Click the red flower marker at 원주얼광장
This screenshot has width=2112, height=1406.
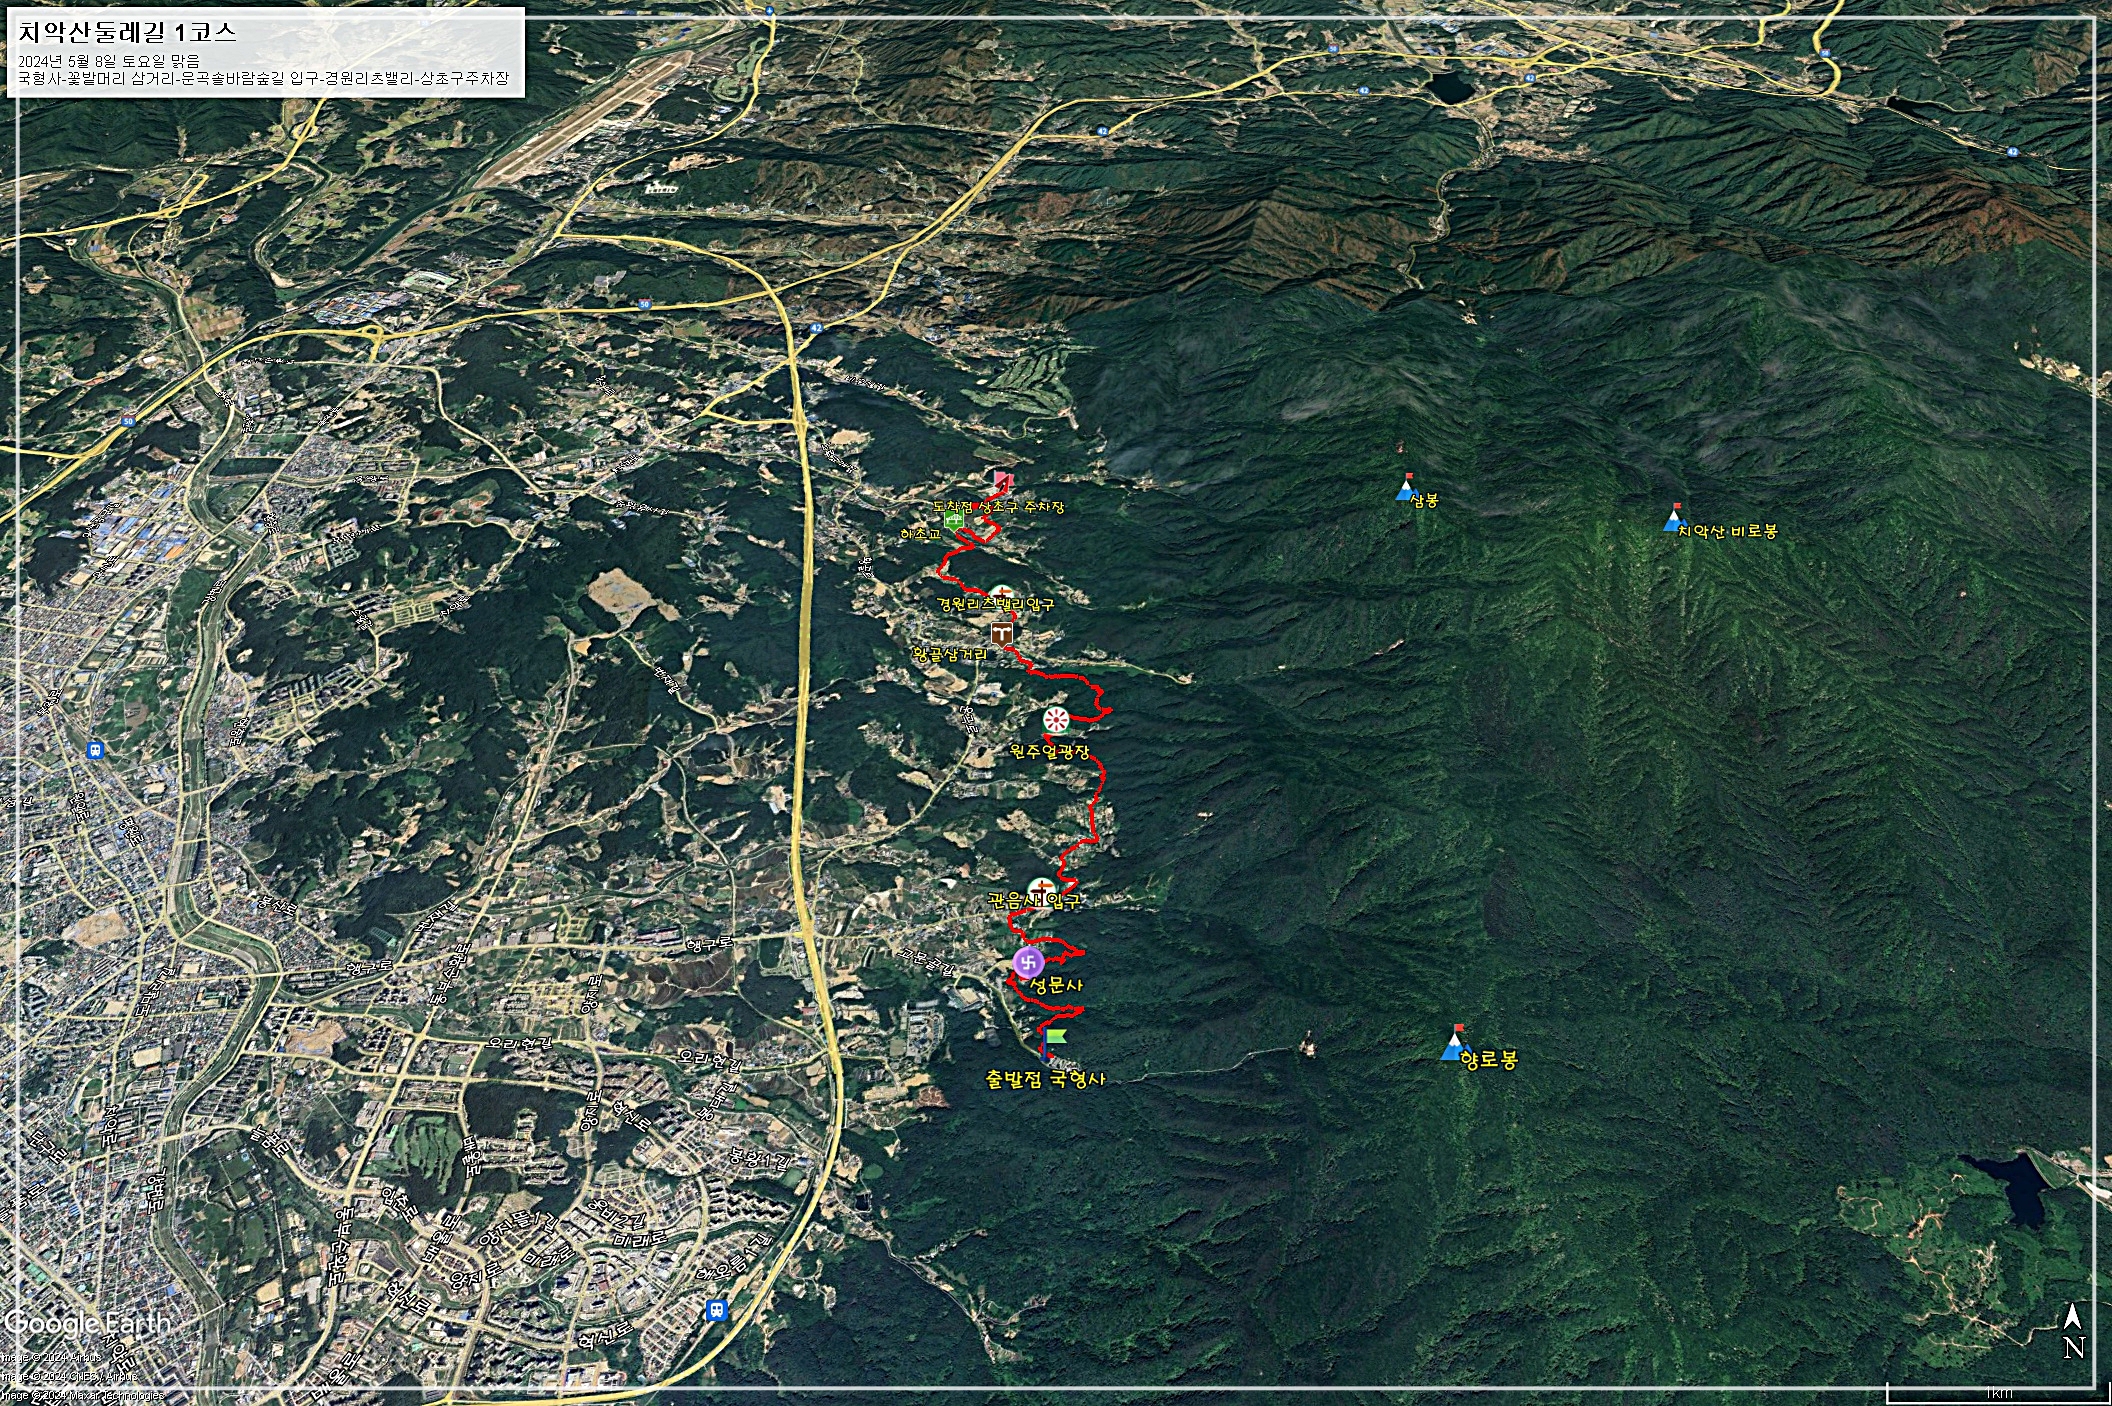click(1056, 719)
